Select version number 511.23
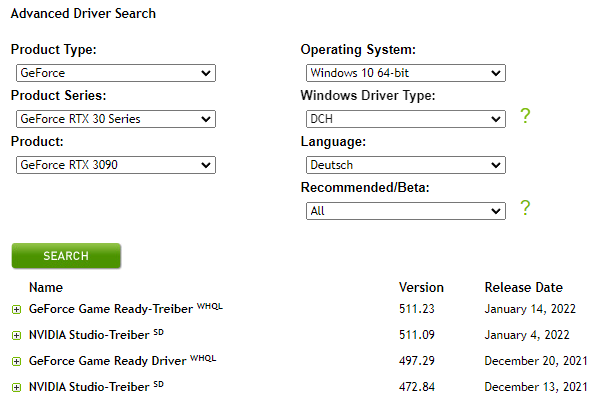Screen dimensions: 603x405 pos(416,309)
